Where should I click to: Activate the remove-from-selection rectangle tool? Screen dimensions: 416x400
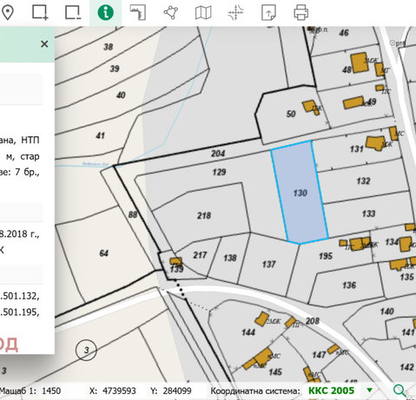[73, 13]
